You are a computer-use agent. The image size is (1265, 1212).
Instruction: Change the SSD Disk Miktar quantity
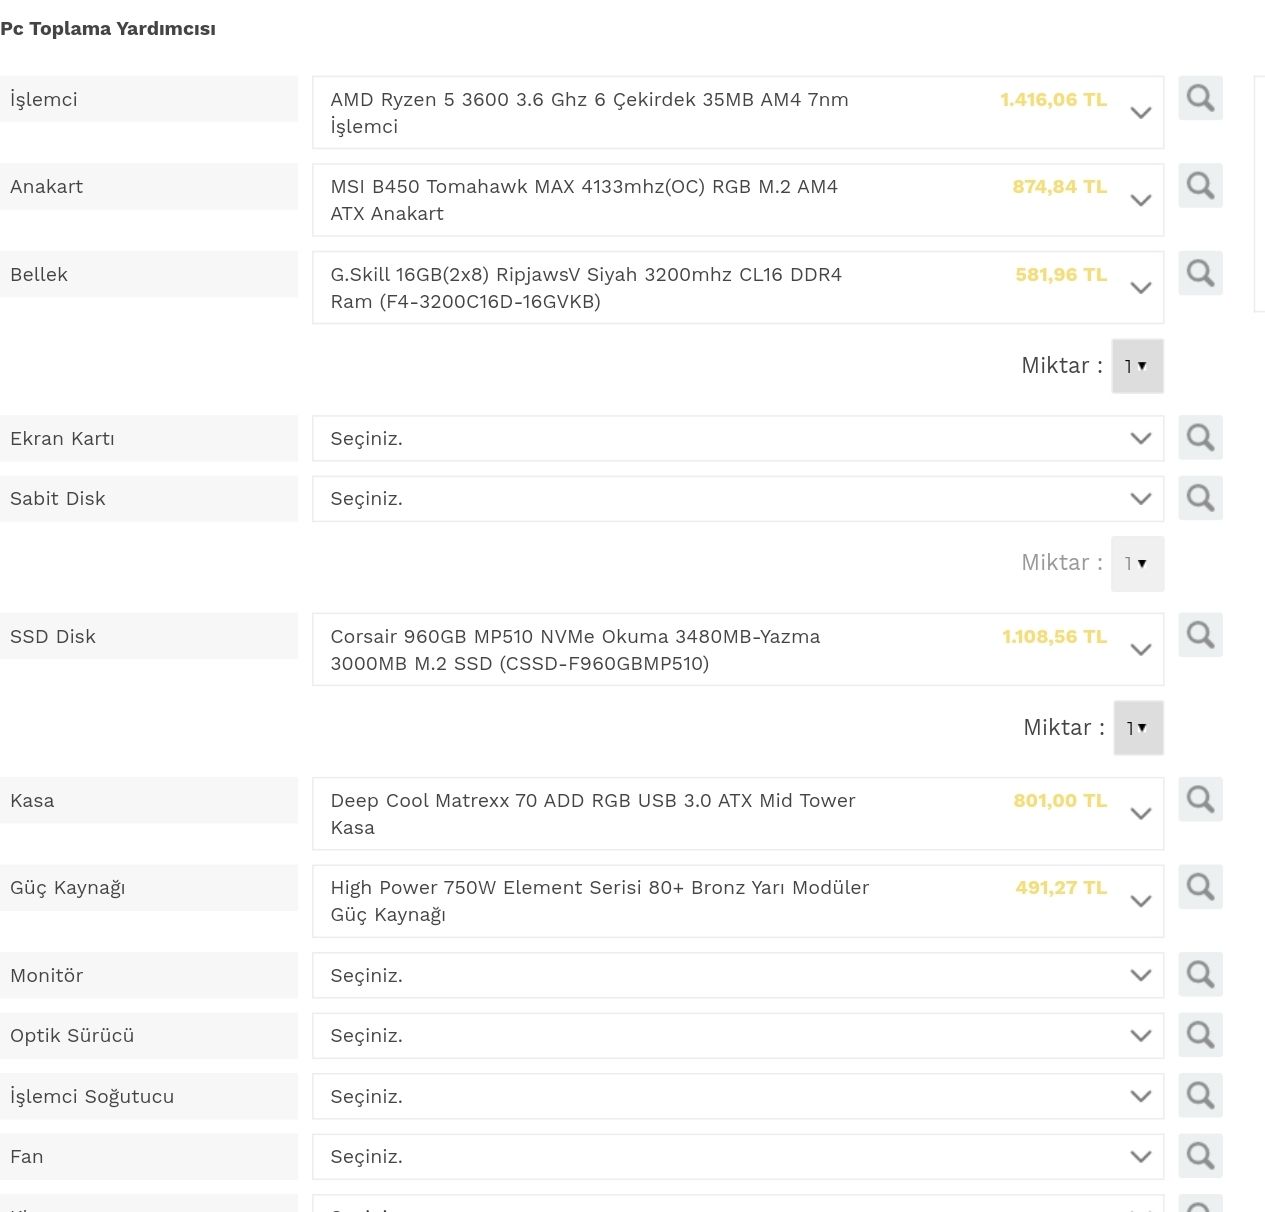[1137, 728]
